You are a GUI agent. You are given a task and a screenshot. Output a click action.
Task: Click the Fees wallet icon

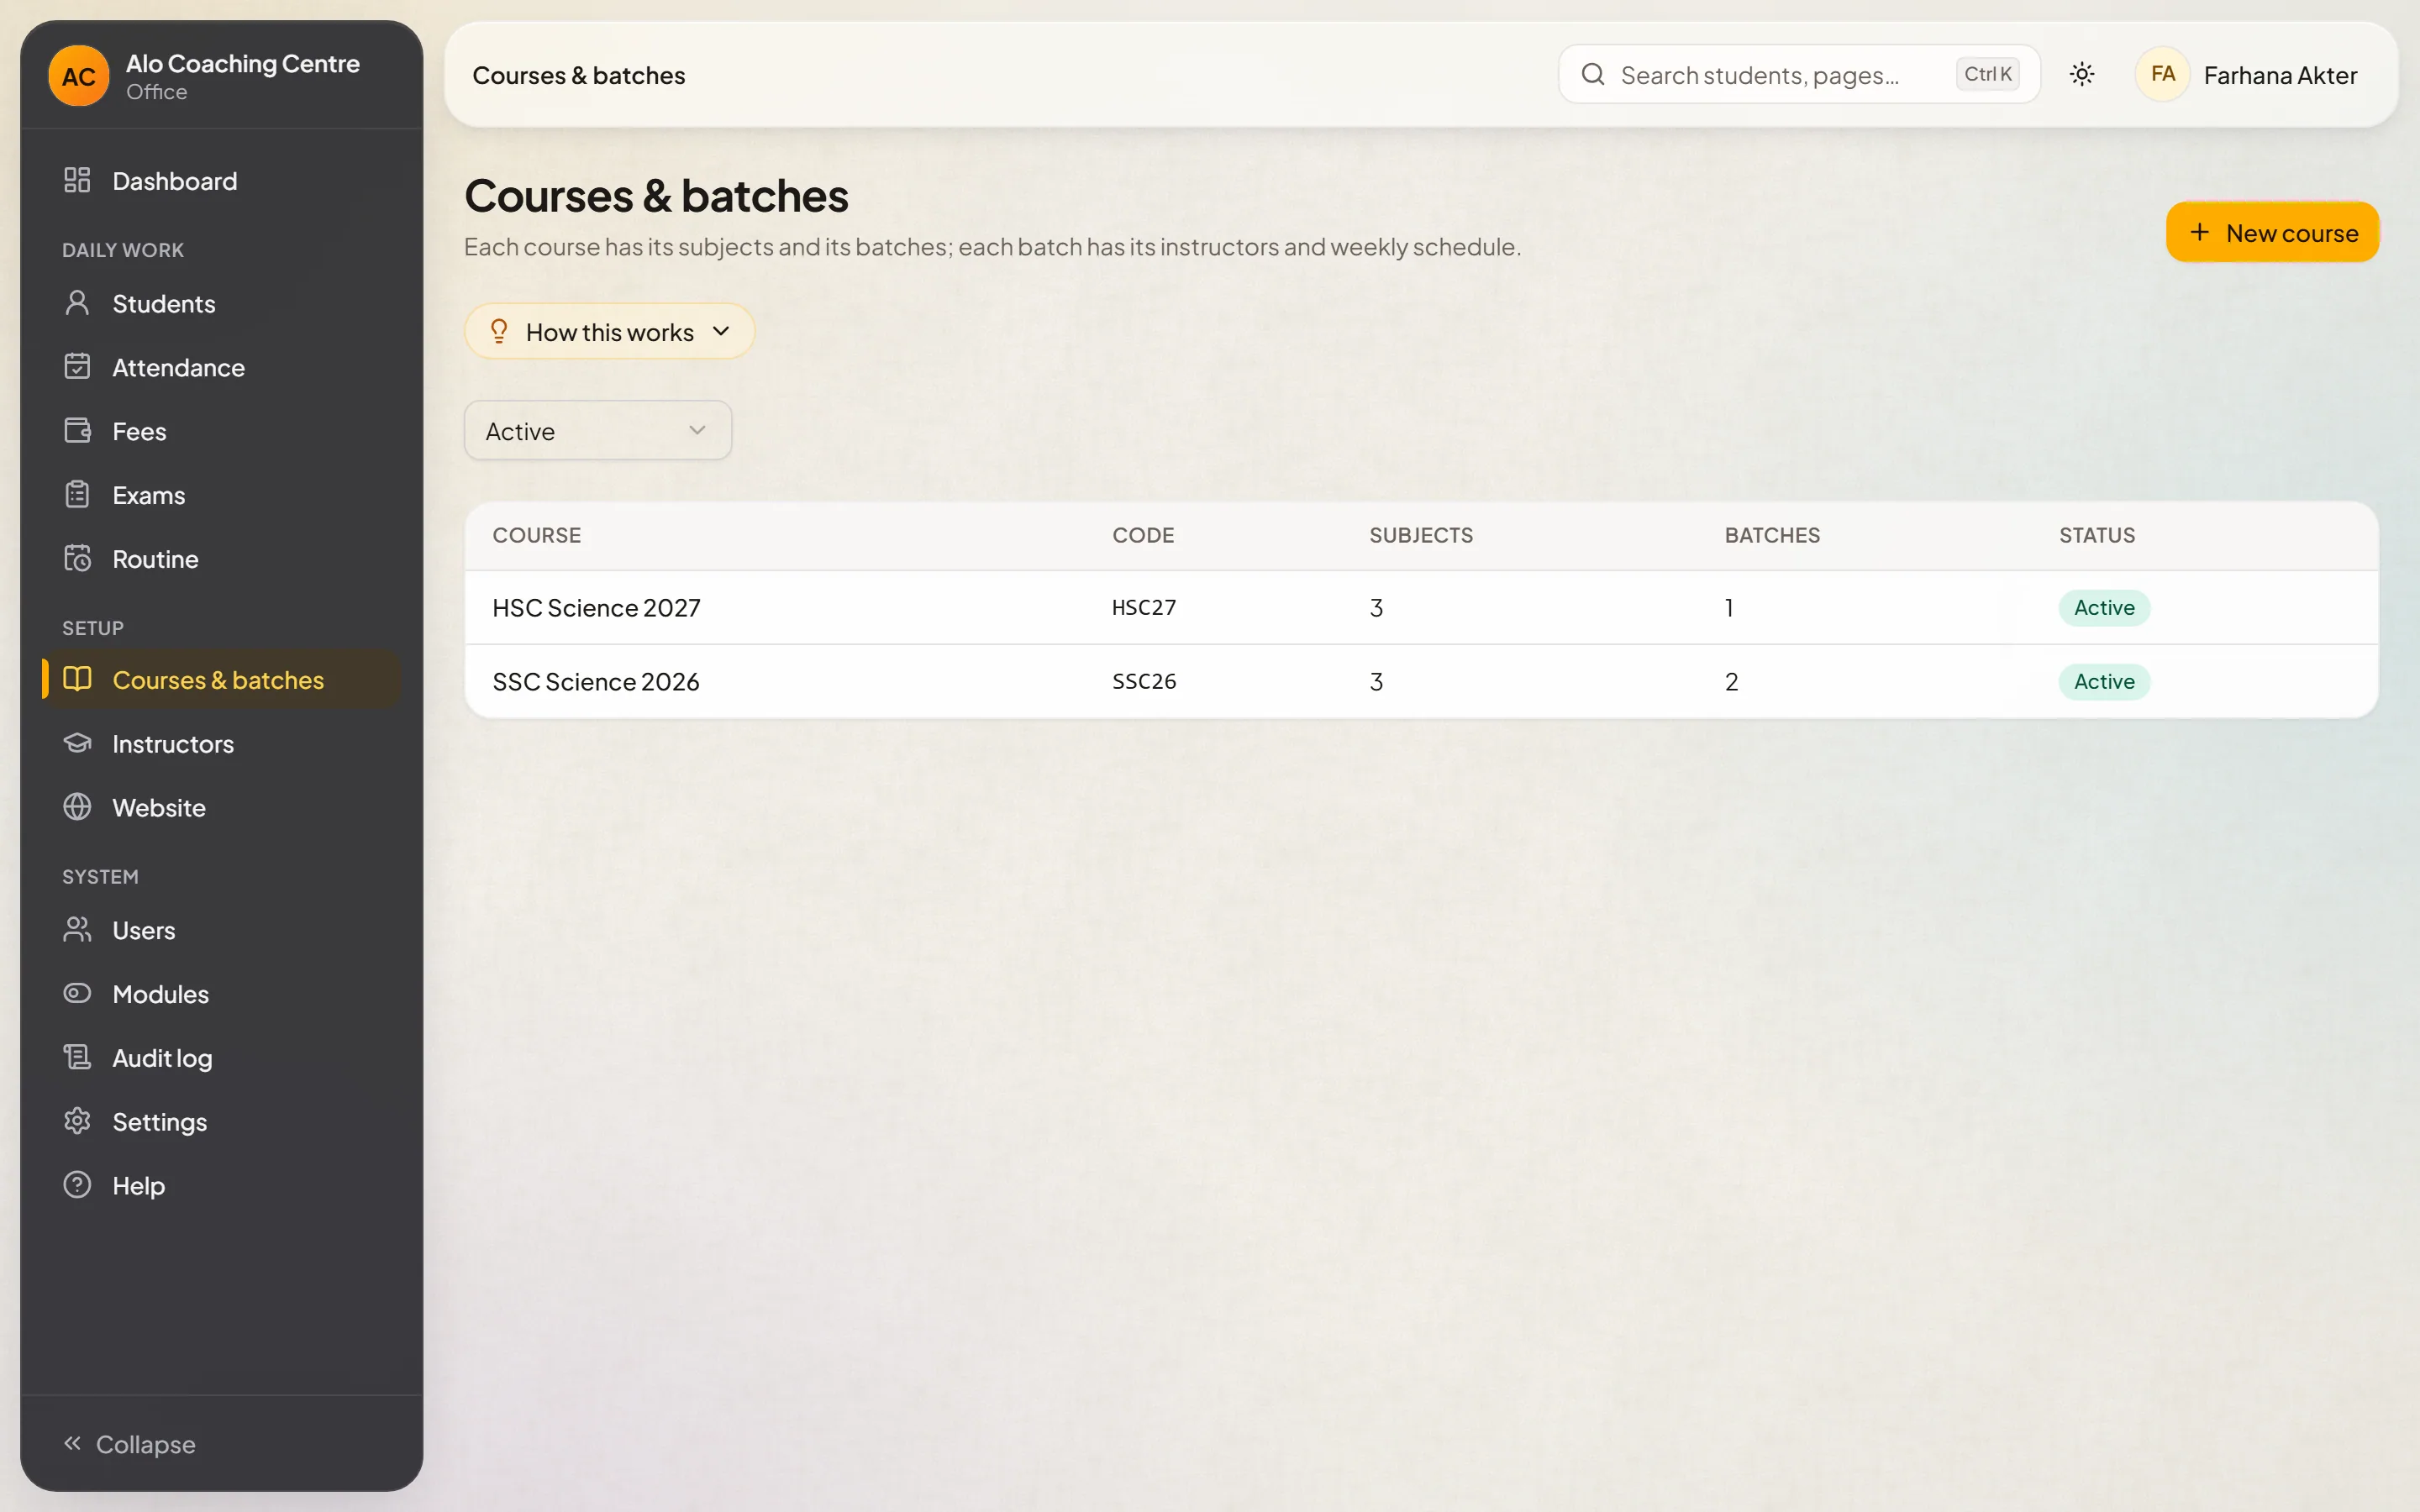coord(77,431)
